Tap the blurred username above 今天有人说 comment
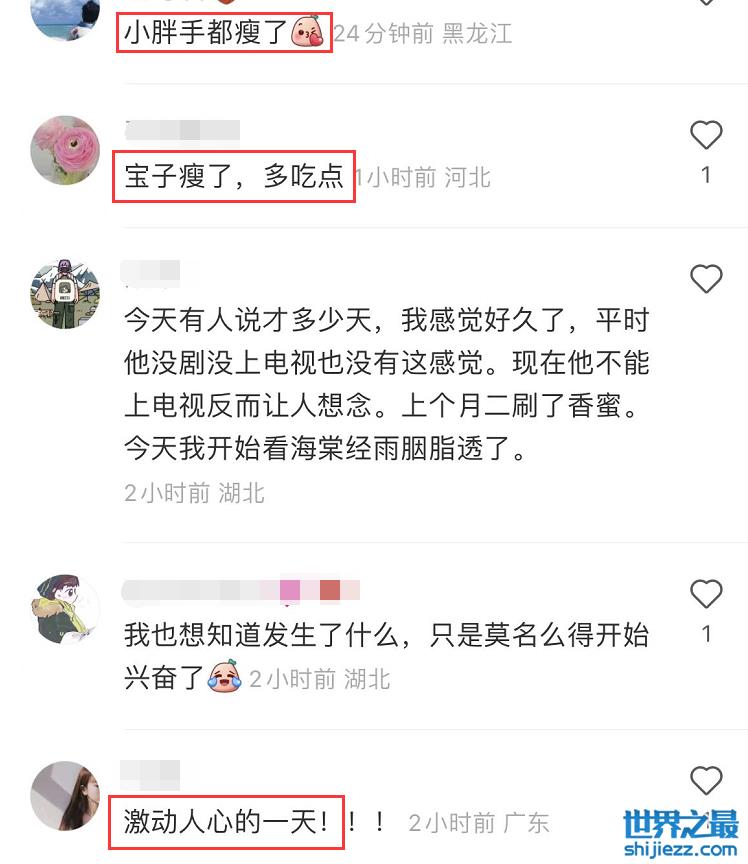The width and height of the screenshot is (748, 864). click(150, 274)
